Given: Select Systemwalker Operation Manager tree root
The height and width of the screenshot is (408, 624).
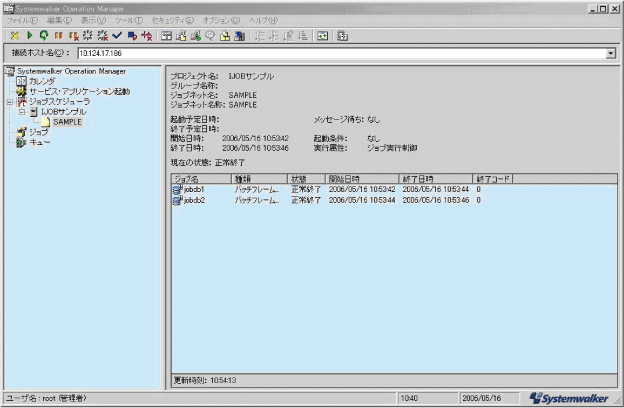Looking at the screenshot, I should coord(71,71).
